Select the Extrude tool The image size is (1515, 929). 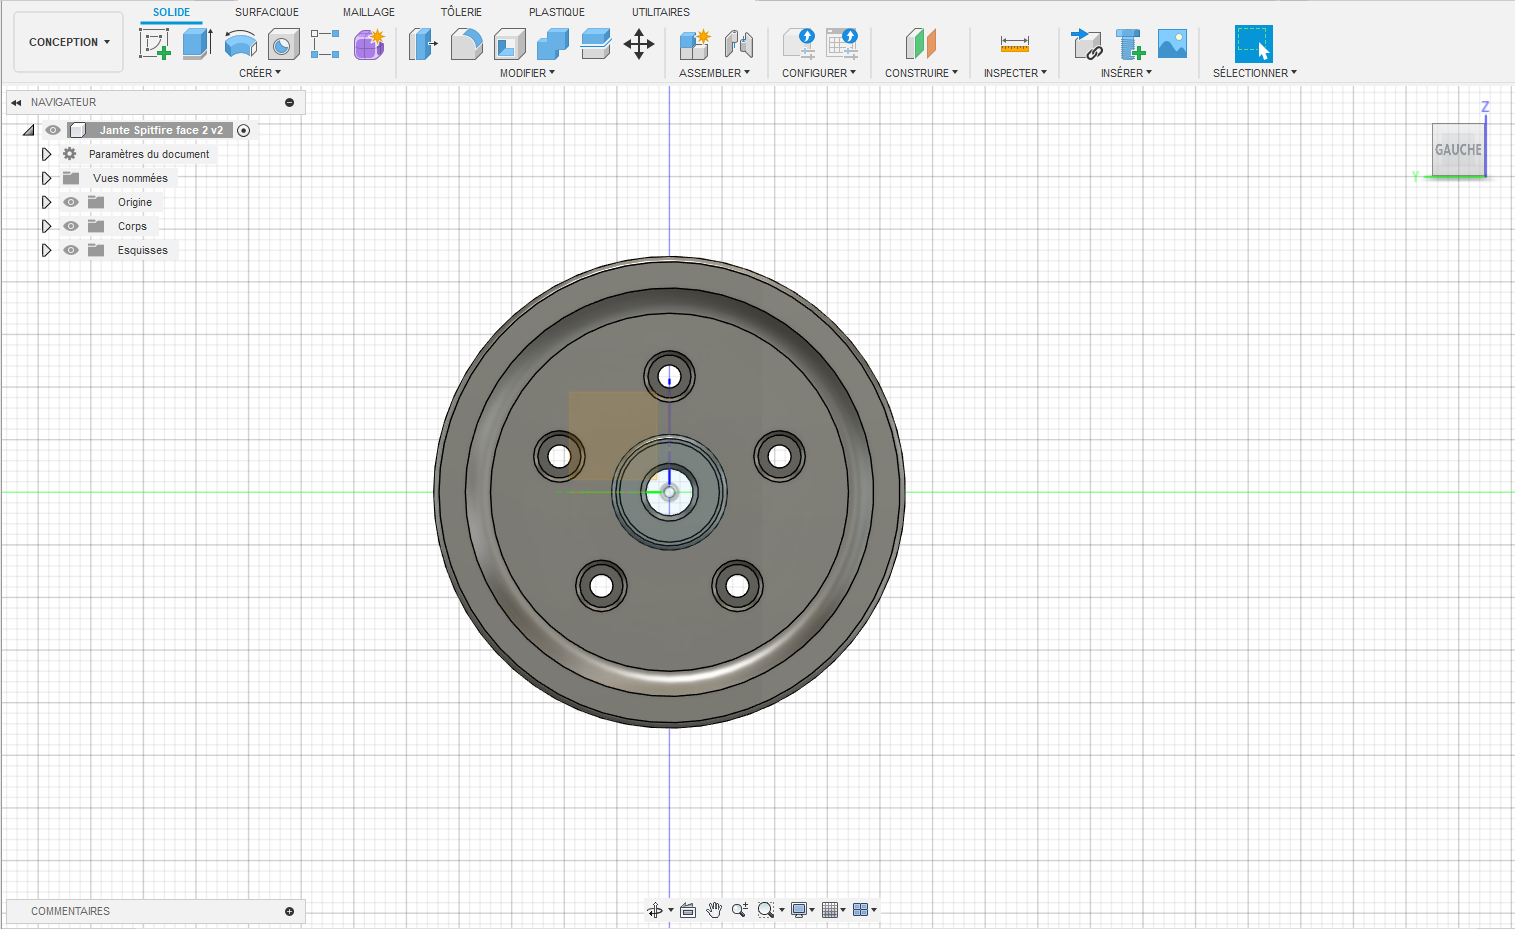[x=197, y=44]
